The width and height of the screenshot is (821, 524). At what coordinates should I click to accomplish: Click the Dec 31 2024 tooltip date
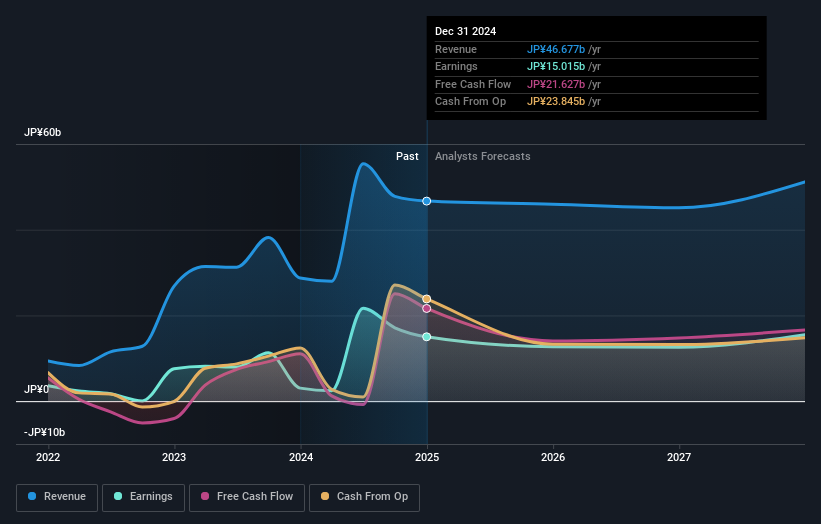pos(465,31)
